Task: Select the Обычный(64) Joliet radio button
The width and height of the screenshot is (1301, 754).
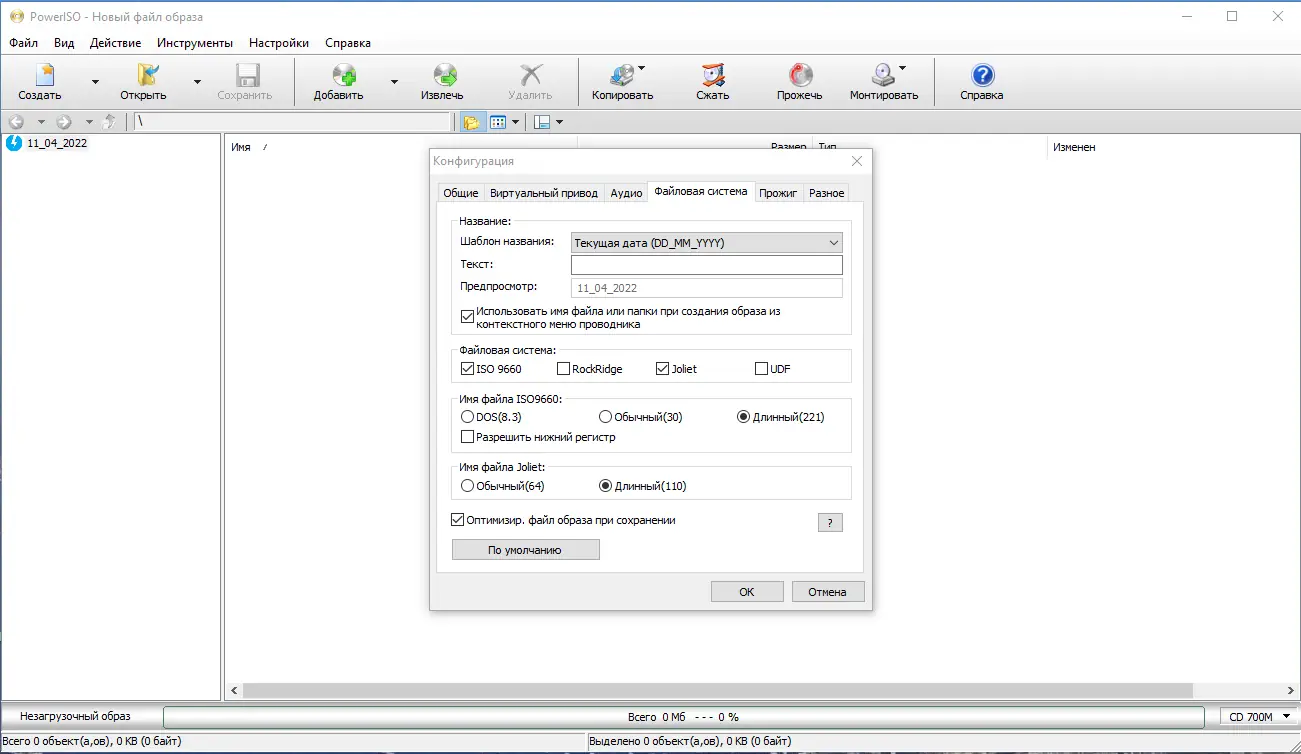Action: coord(467,486)
